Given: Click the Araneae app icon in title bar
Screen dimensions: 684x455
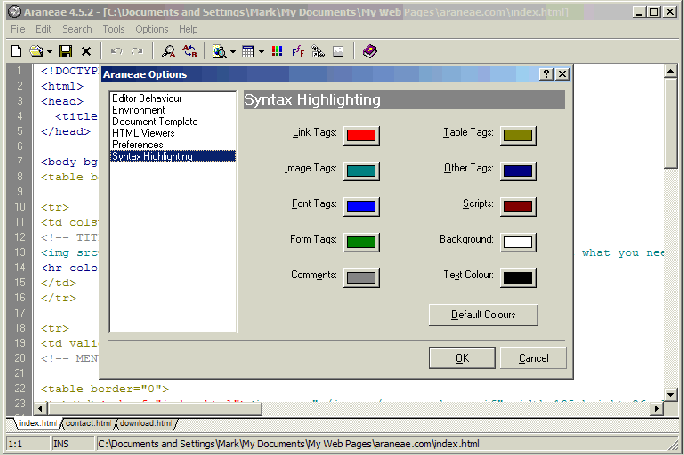Looking at the screenshot, I should 14,12.
